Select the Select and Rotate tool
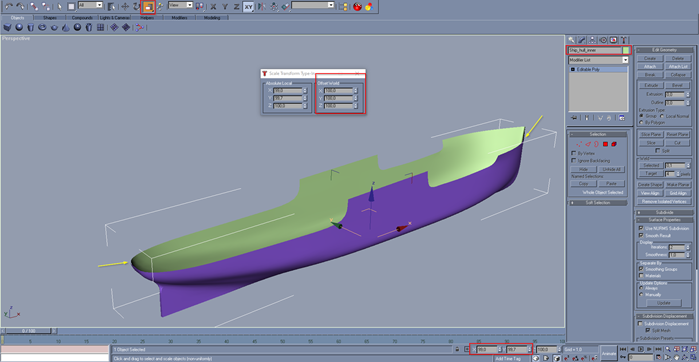The width and height of the screenshot is (699, 362). [136, 6]
